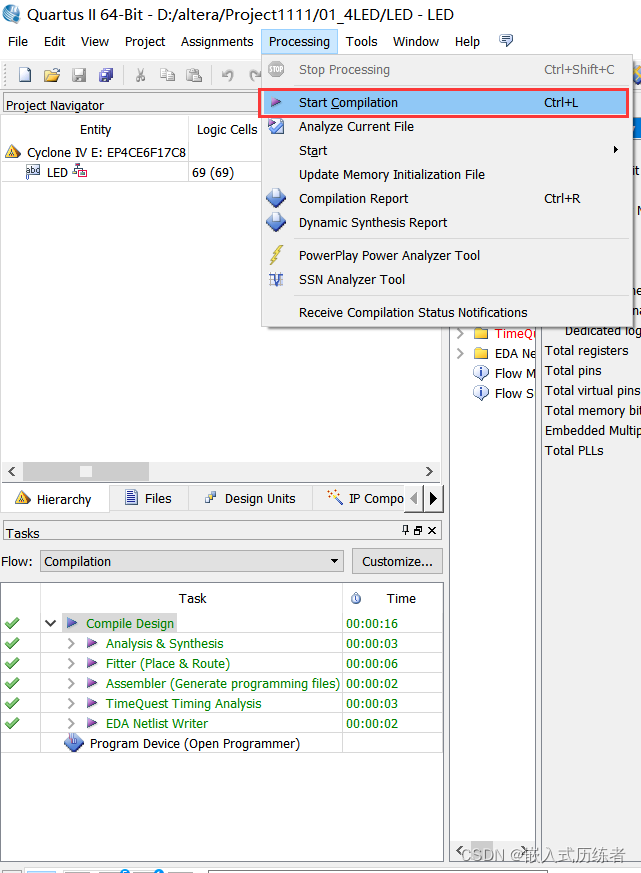Open Compilation Report from the menu

coord(353,198)
